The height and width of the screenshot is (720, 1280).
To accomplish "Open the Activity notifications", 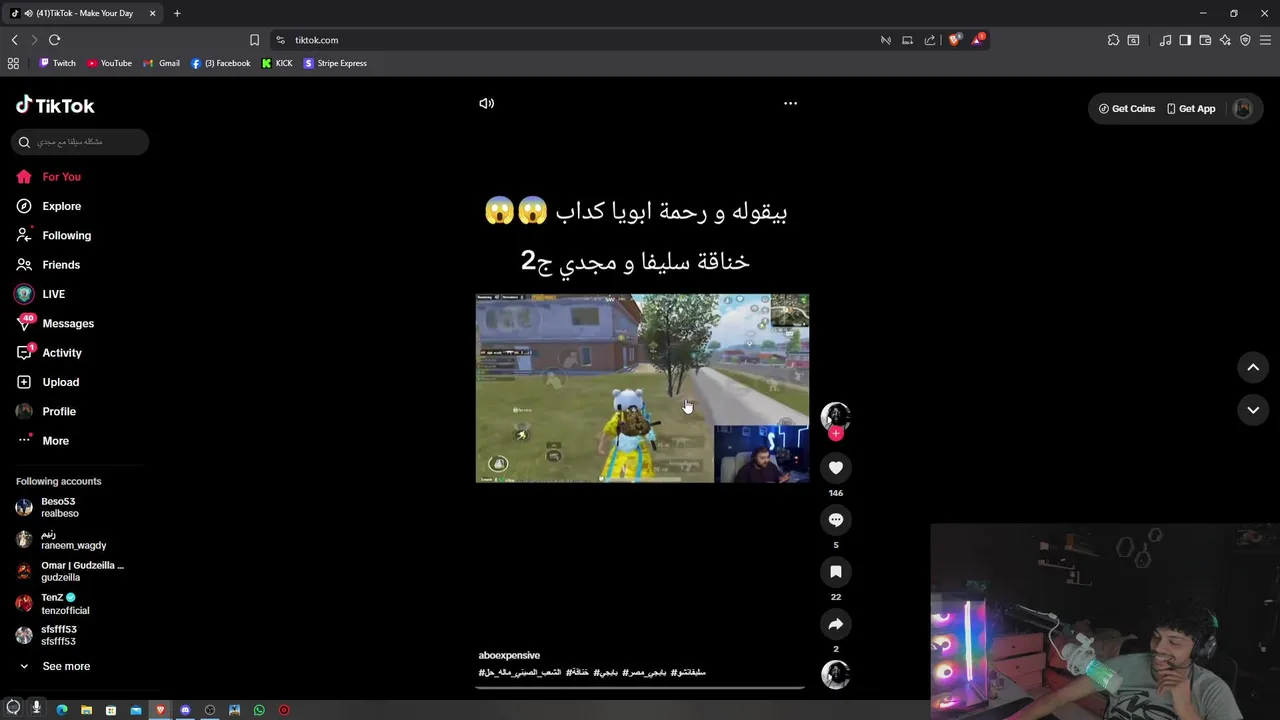I will [x=49, y=353].
